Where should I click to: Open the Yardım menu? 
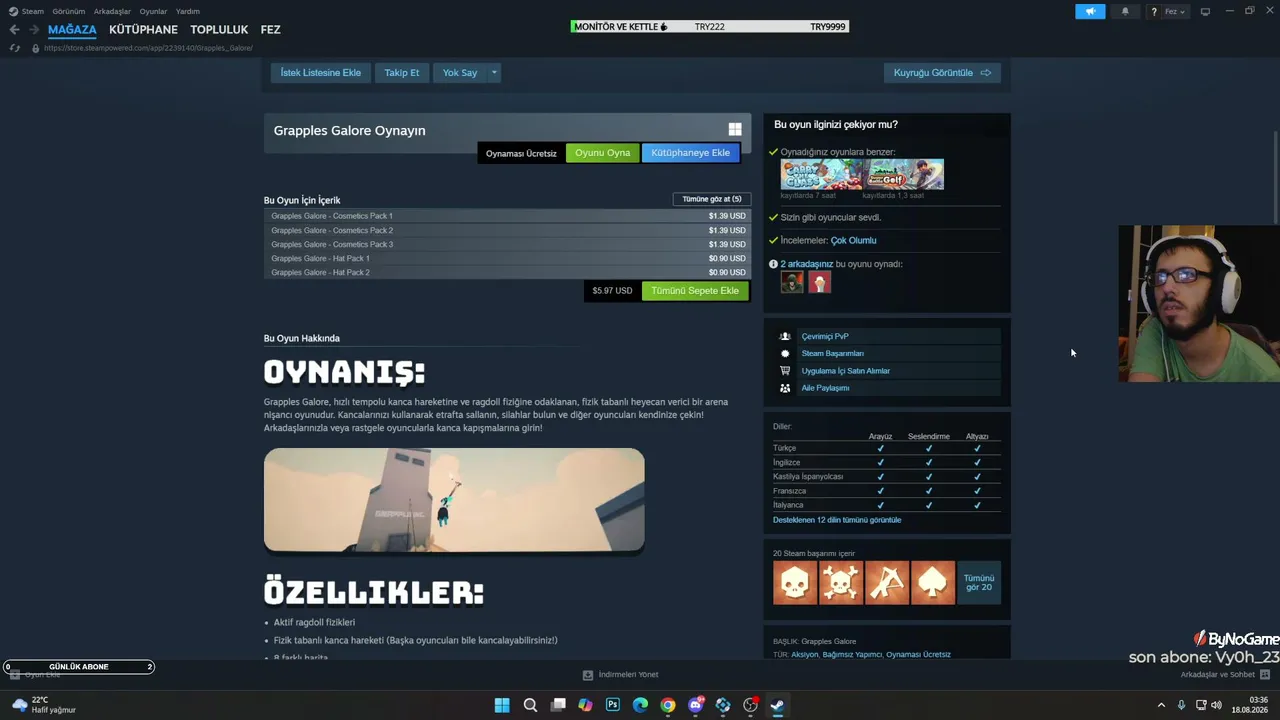click(x=188, y=11)
